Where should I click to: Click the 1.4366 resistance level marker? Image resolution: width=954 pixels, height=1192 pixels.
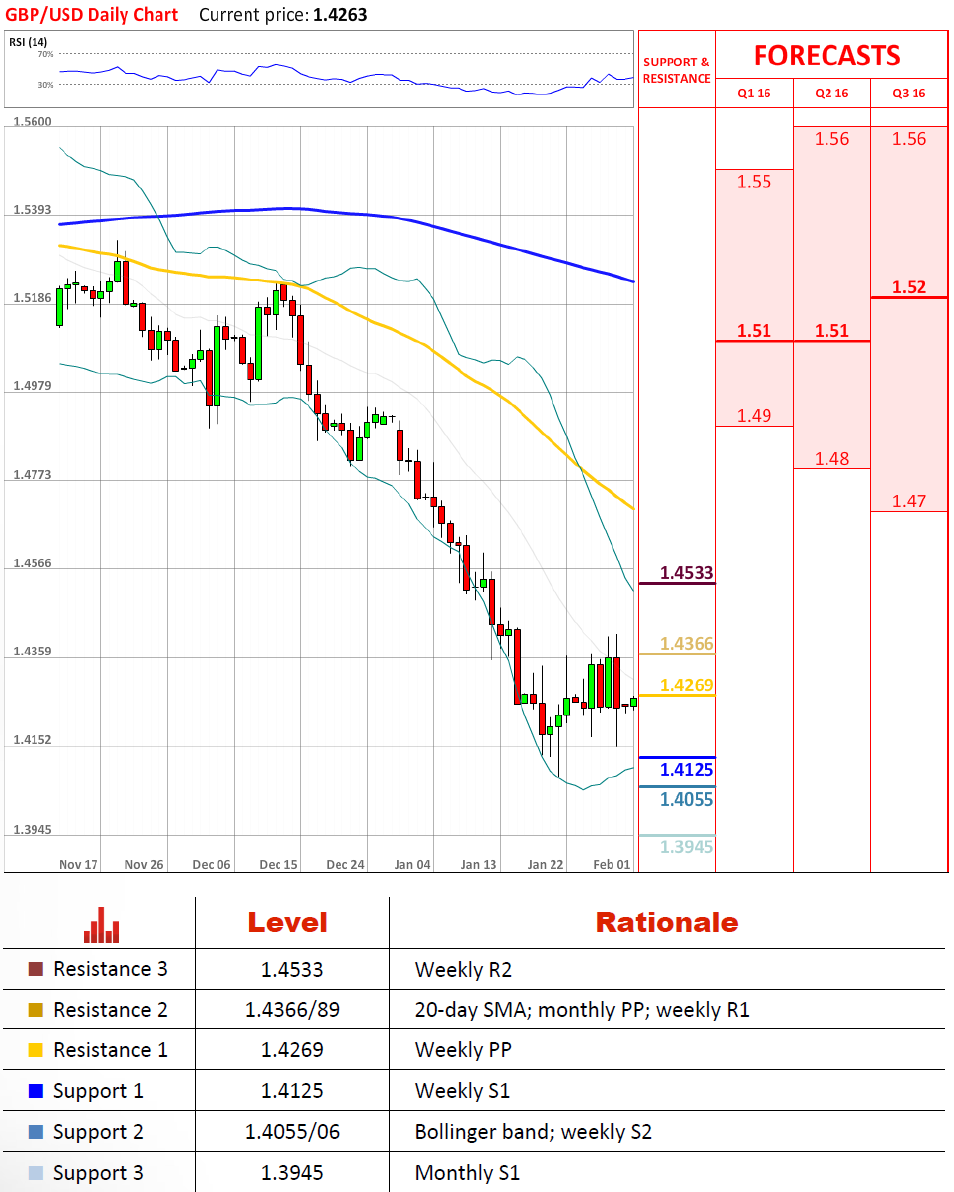click(686, 644)
